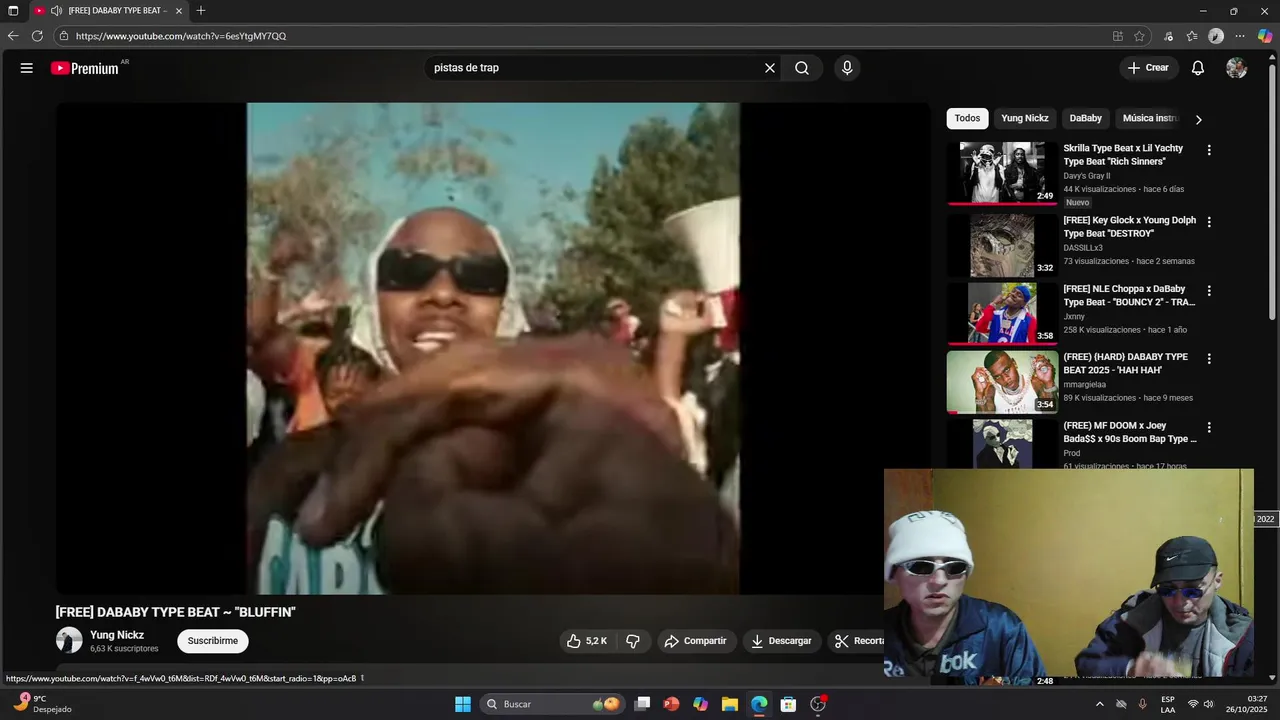The width and height of the screenshot is (1280, 720).
Task: Open Edge settings and more ellipsis
Action: 1240,36
